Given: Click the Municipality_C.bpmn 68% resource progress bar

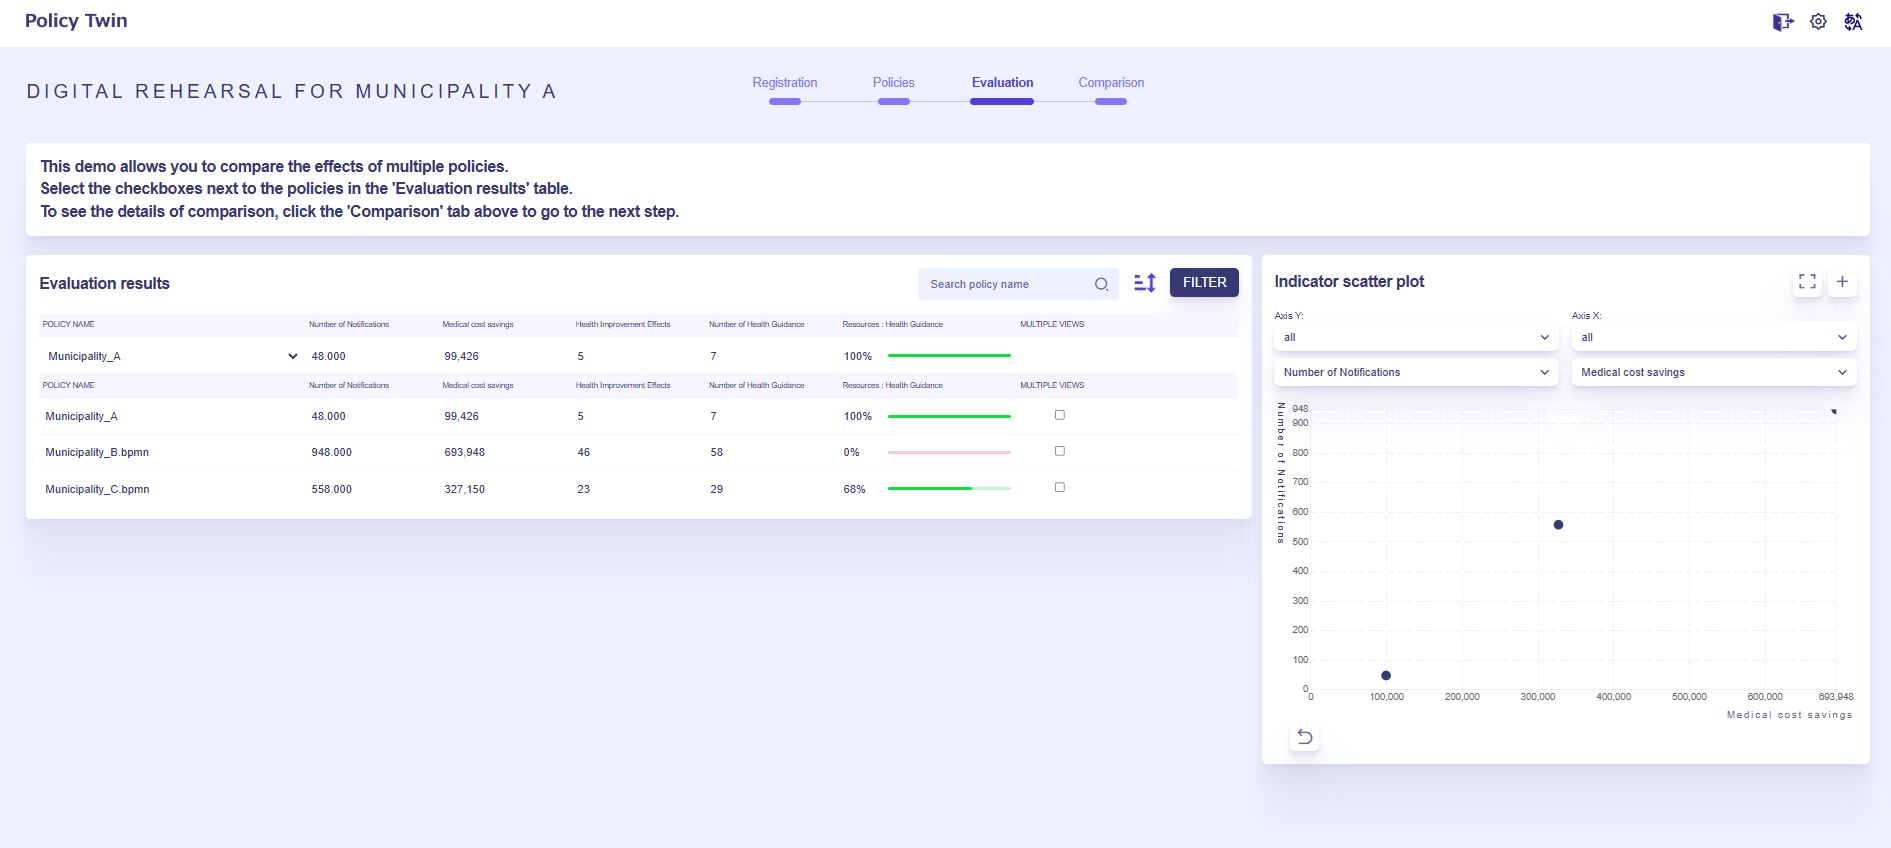Looking at the screenshot, I should point(949,489).
